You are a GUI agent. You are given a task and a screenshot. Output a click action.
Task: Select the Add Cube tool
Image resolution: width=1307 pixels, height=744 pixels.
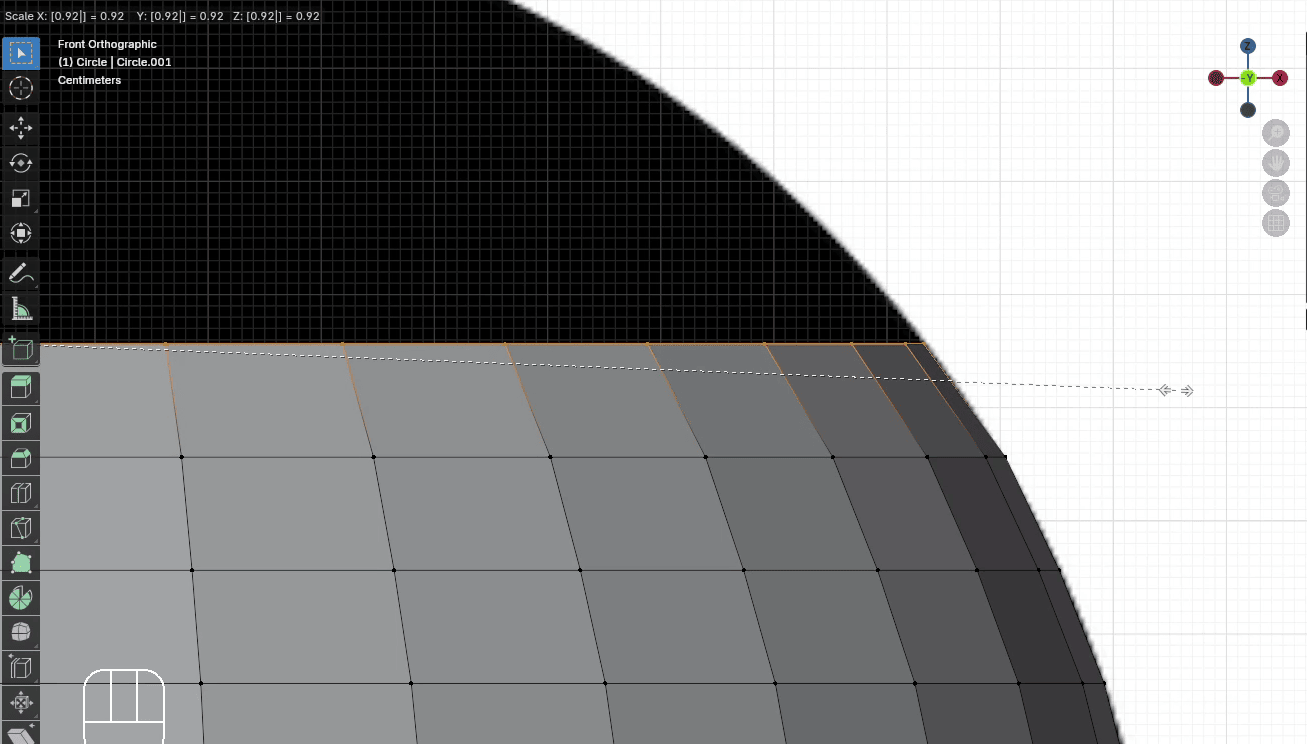[x=21, y=349]
